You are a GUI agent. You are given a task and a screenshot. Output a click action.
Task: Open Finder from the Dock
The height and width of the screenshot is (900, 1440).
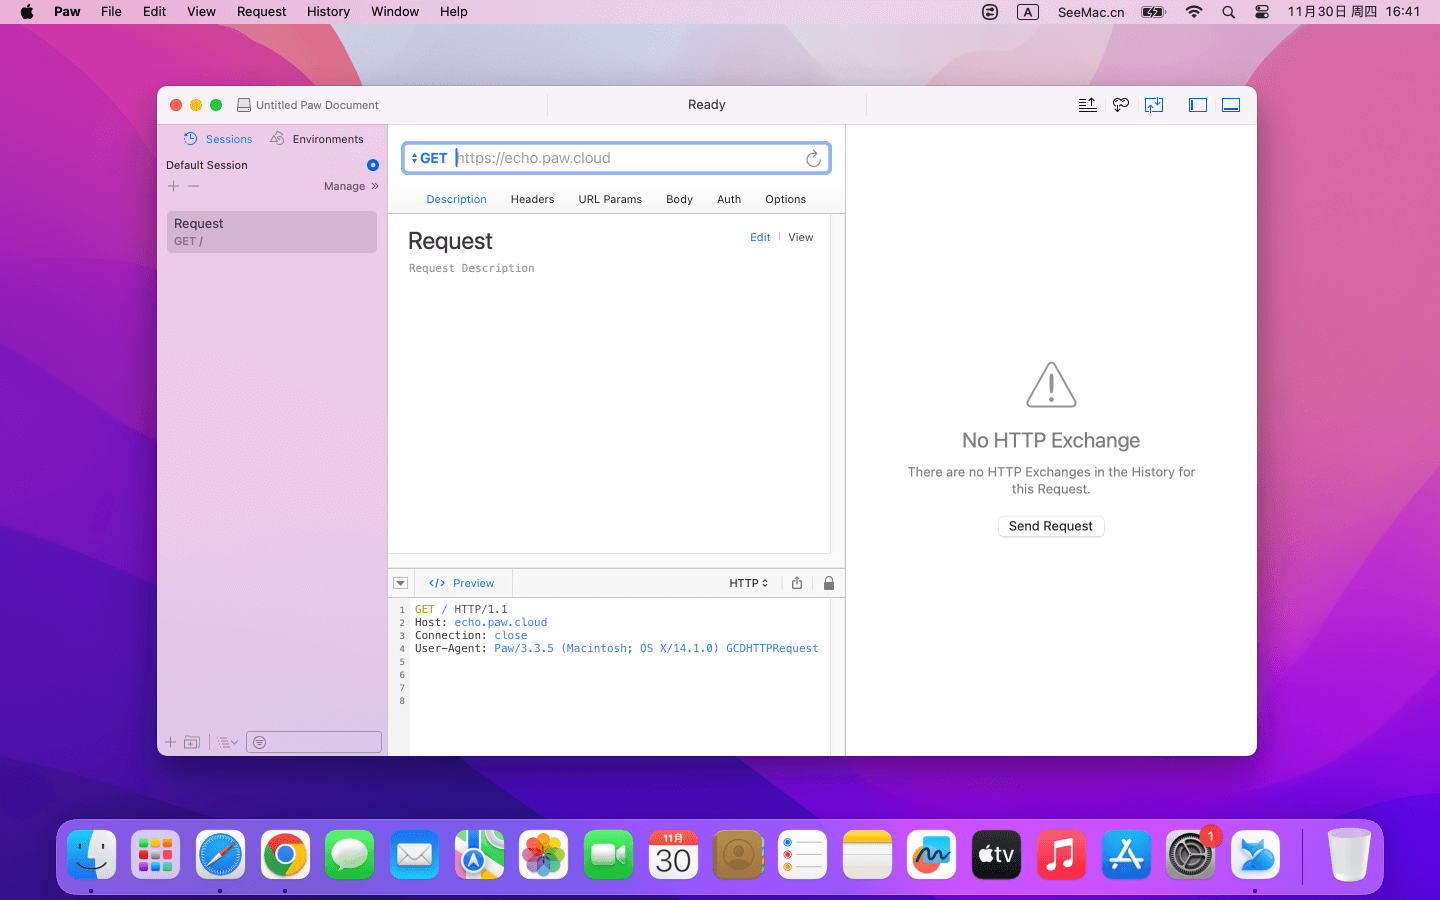point(92,855)
